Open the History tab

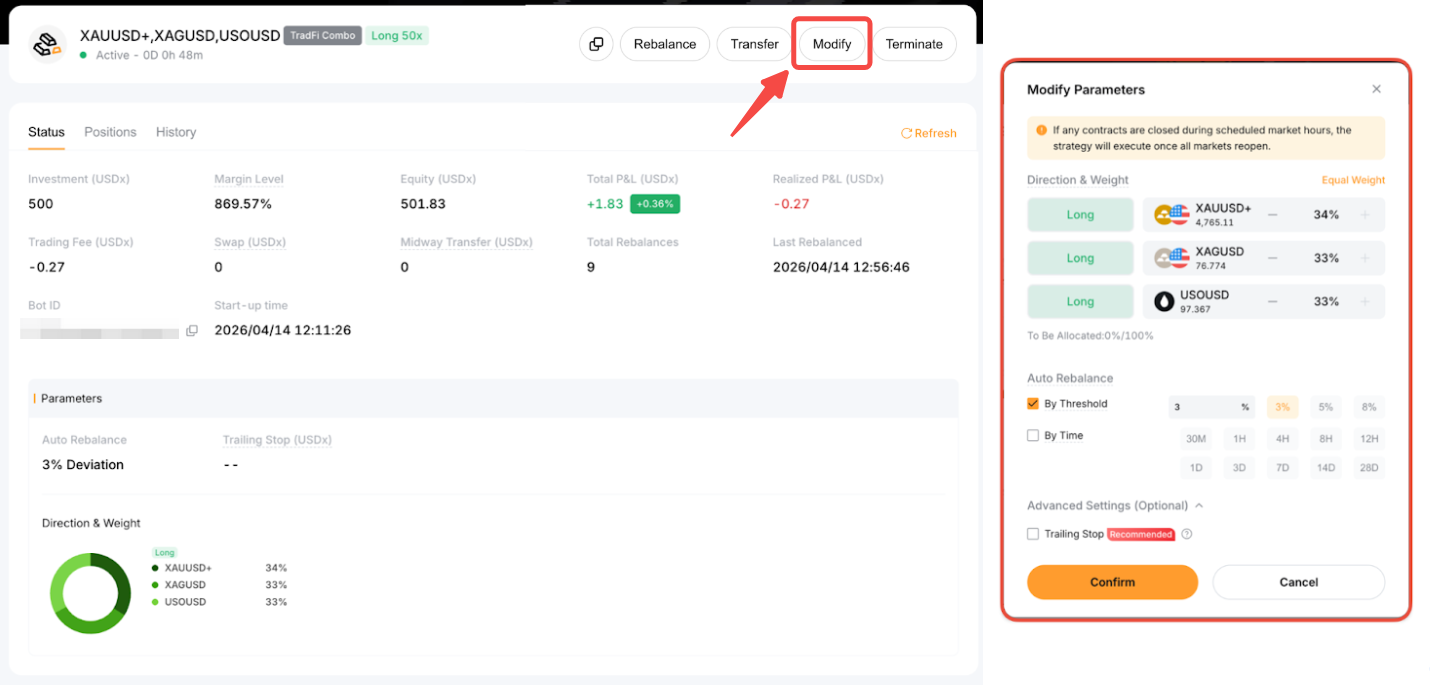click(176, 132)
